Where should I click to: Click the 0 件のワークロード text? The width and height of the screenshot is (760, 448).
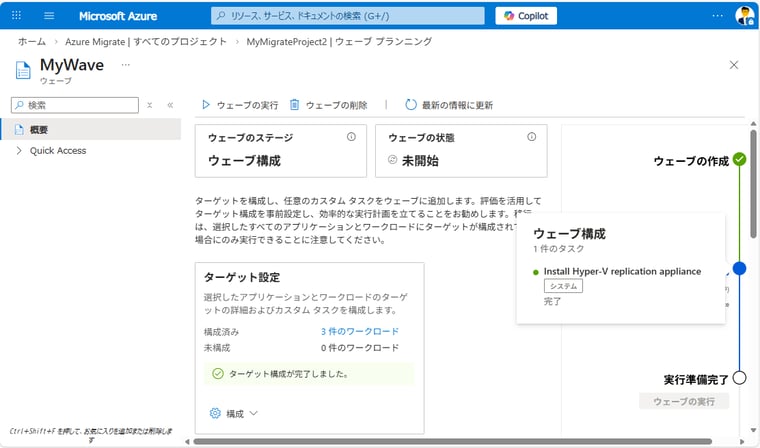(x=360, y=348)
